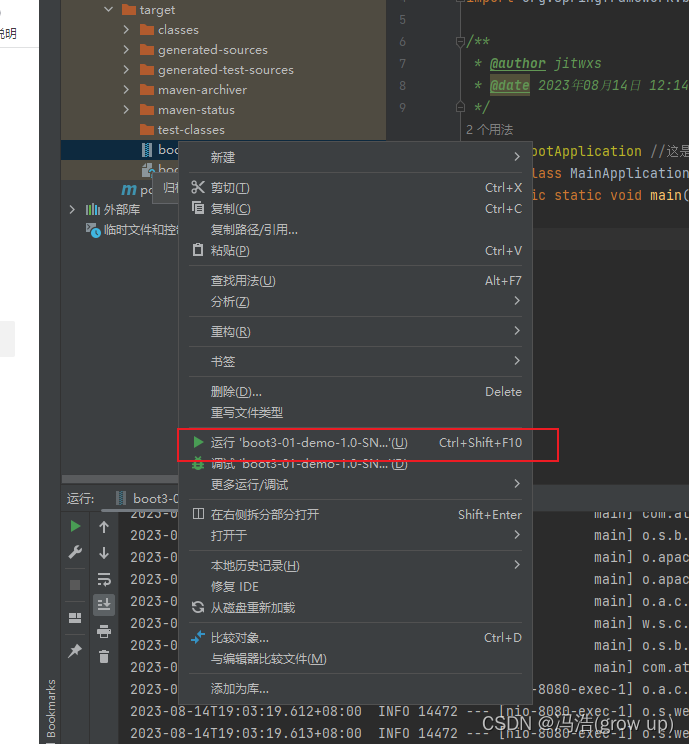Choose 查找用法(U) menu item
The image size is (689, 744).
click(355, 280)
